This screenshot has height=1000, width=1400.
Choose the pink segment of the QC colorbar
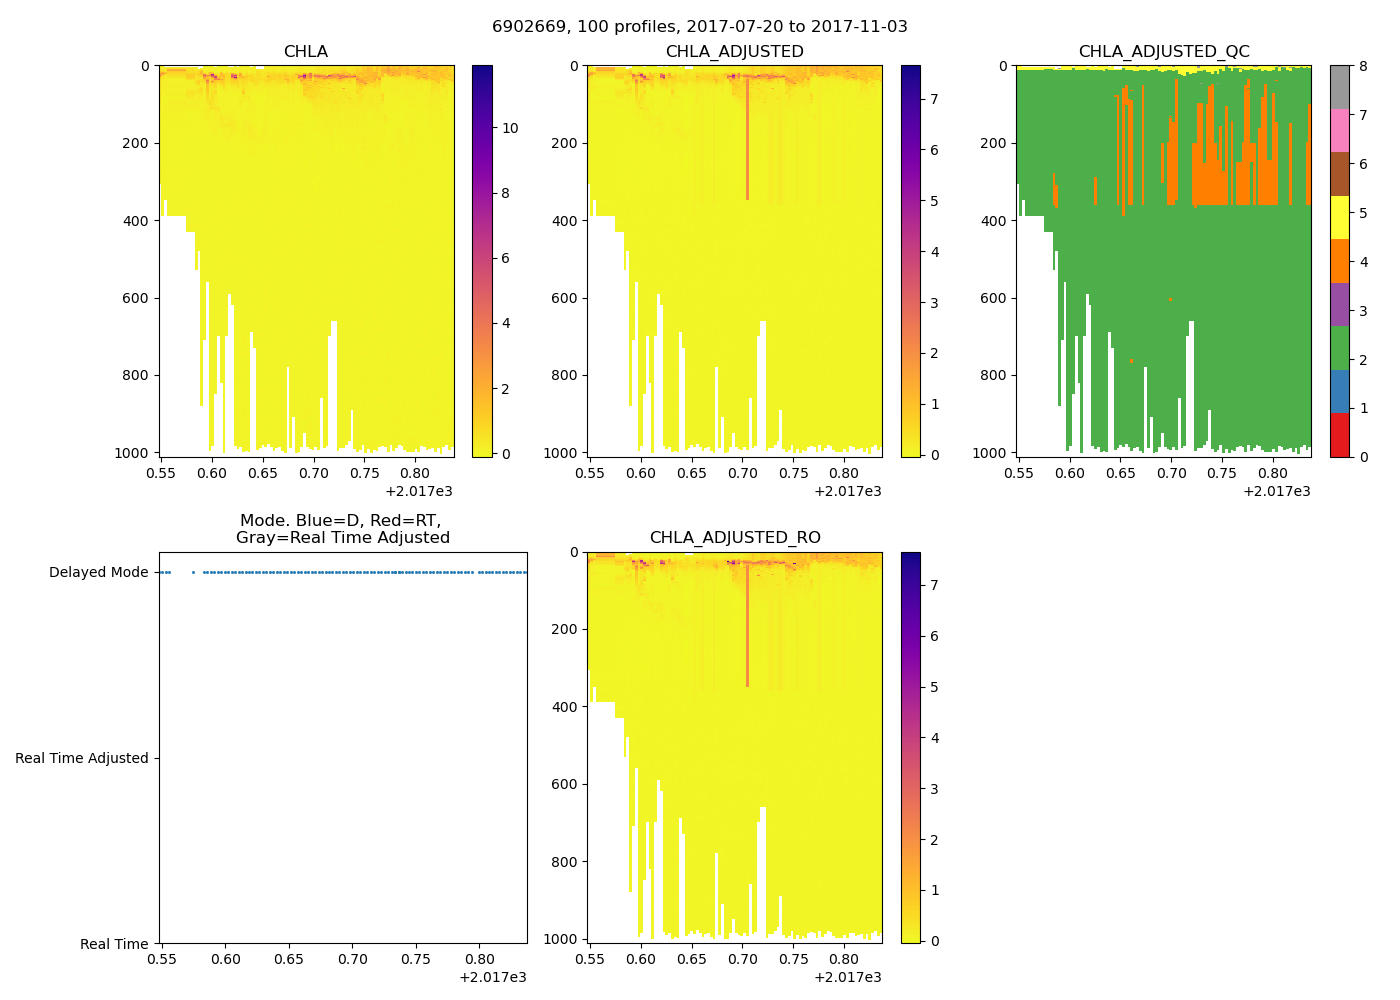click(x=1339, y=130)
